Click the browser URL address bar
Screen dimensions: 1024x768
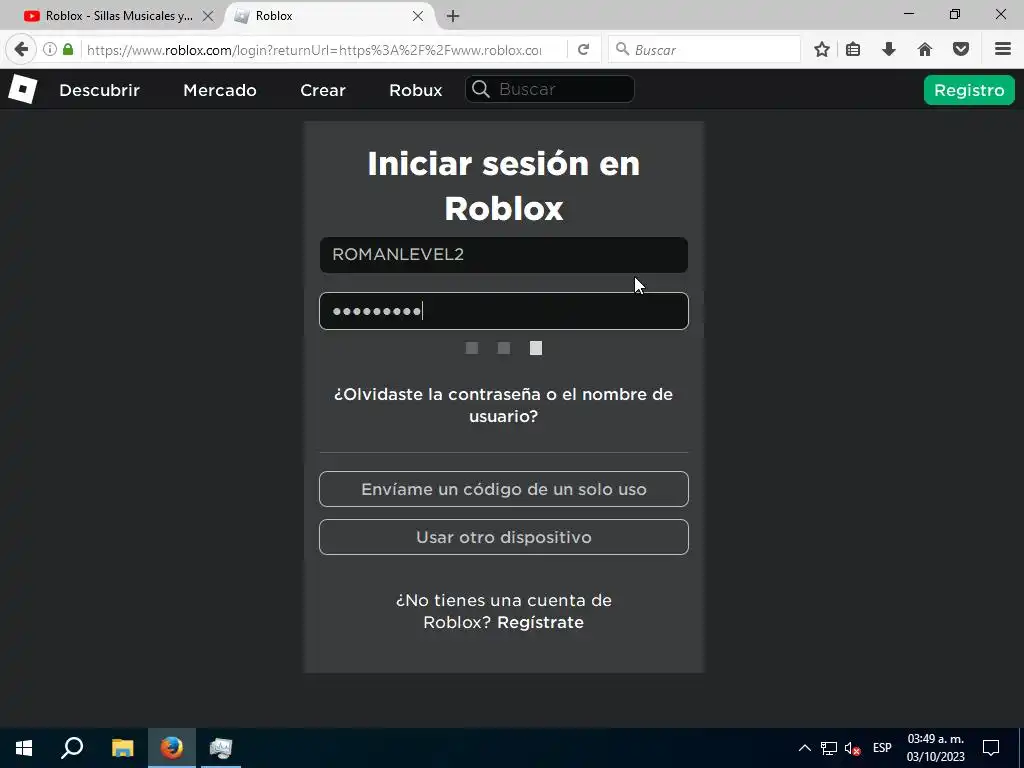point(313,50)
